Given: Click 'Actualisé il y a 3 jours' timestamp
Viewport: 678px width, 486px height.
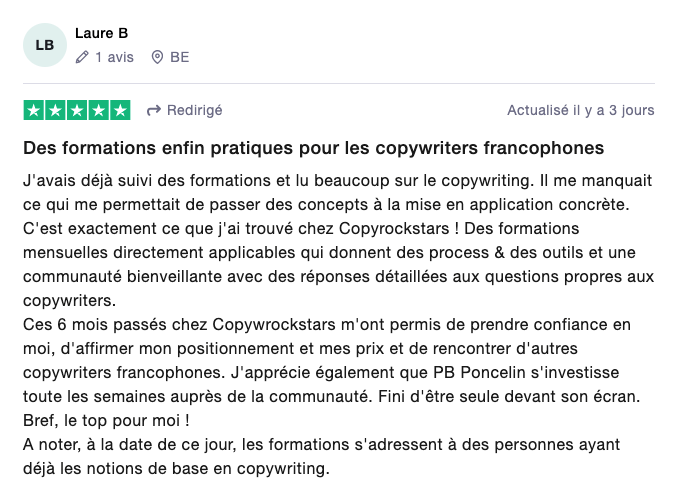Looking at the screenshot, I should tap(580, 110).
